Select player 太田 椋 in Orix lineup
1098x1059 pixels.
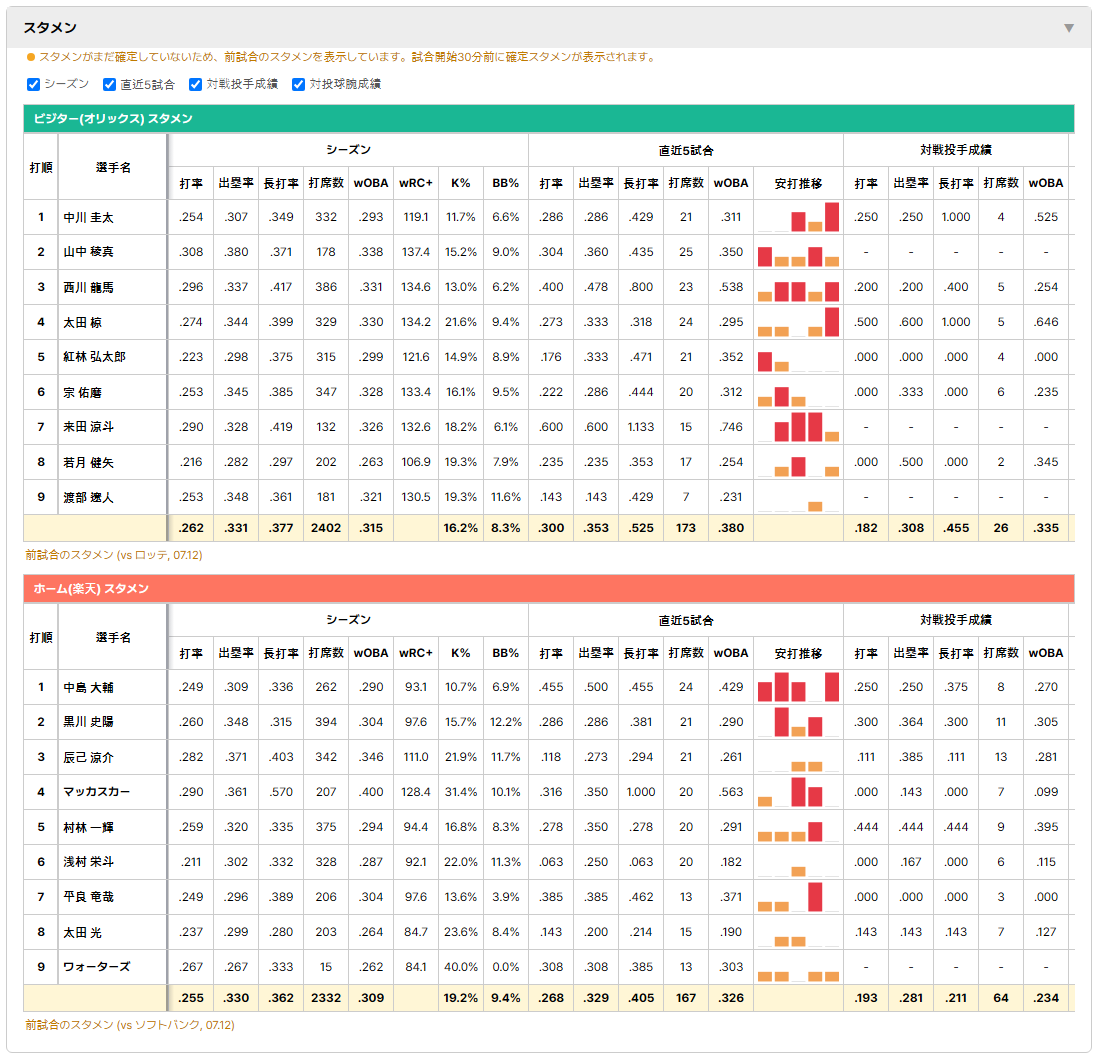tap(83, 322)
